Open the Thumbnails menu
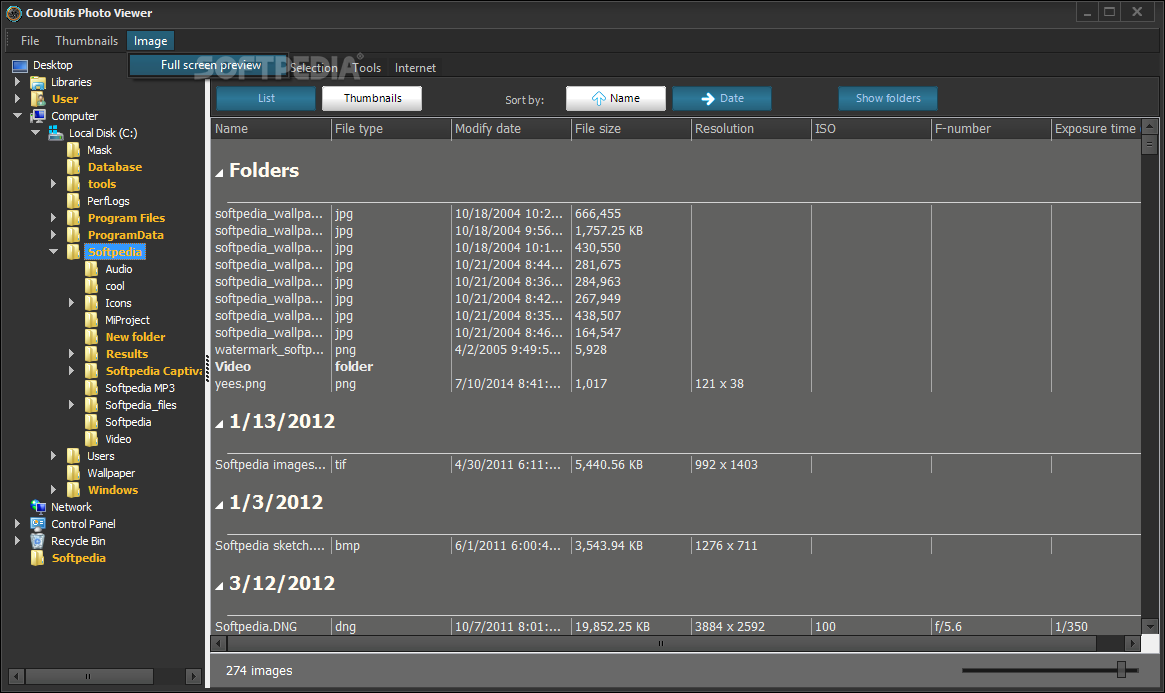 tap(86, 41)
